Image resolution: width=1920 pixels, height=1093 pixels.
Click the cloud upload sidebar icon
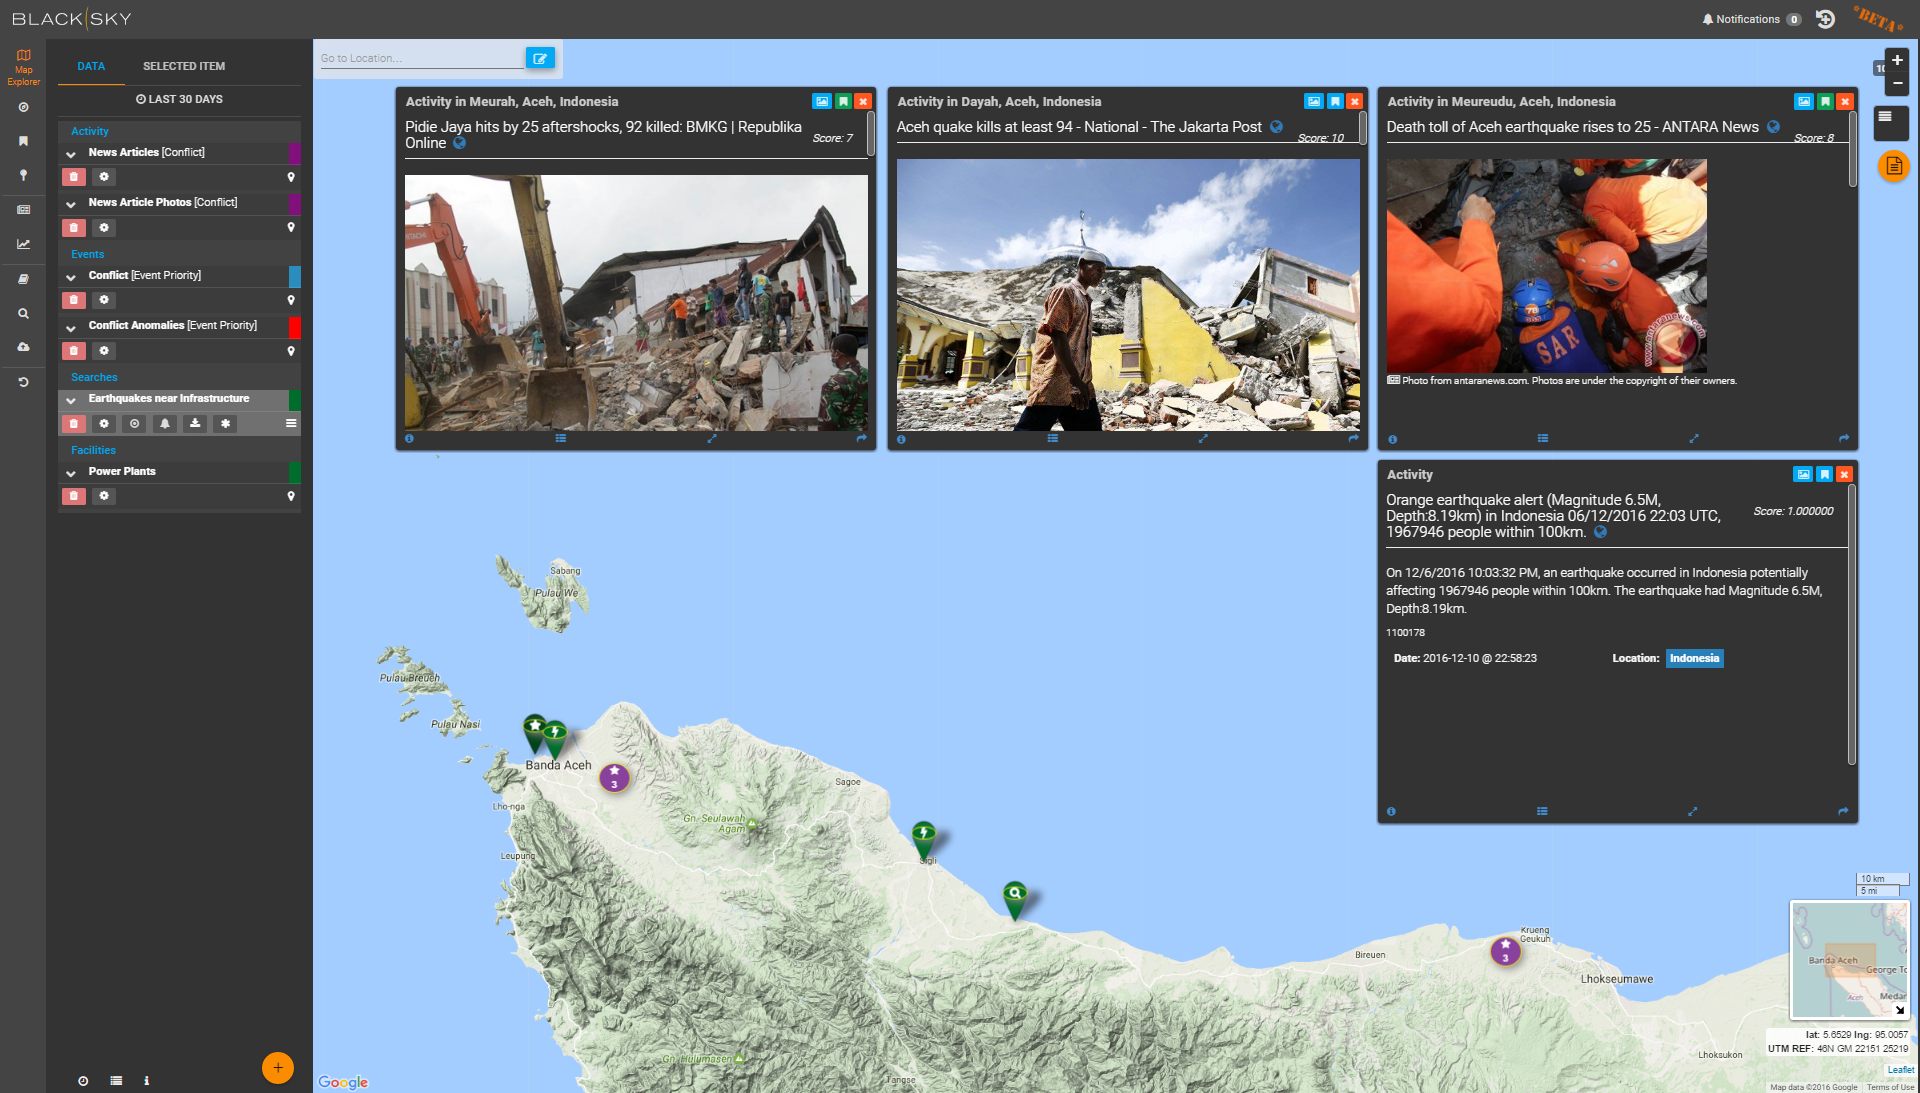23,347
